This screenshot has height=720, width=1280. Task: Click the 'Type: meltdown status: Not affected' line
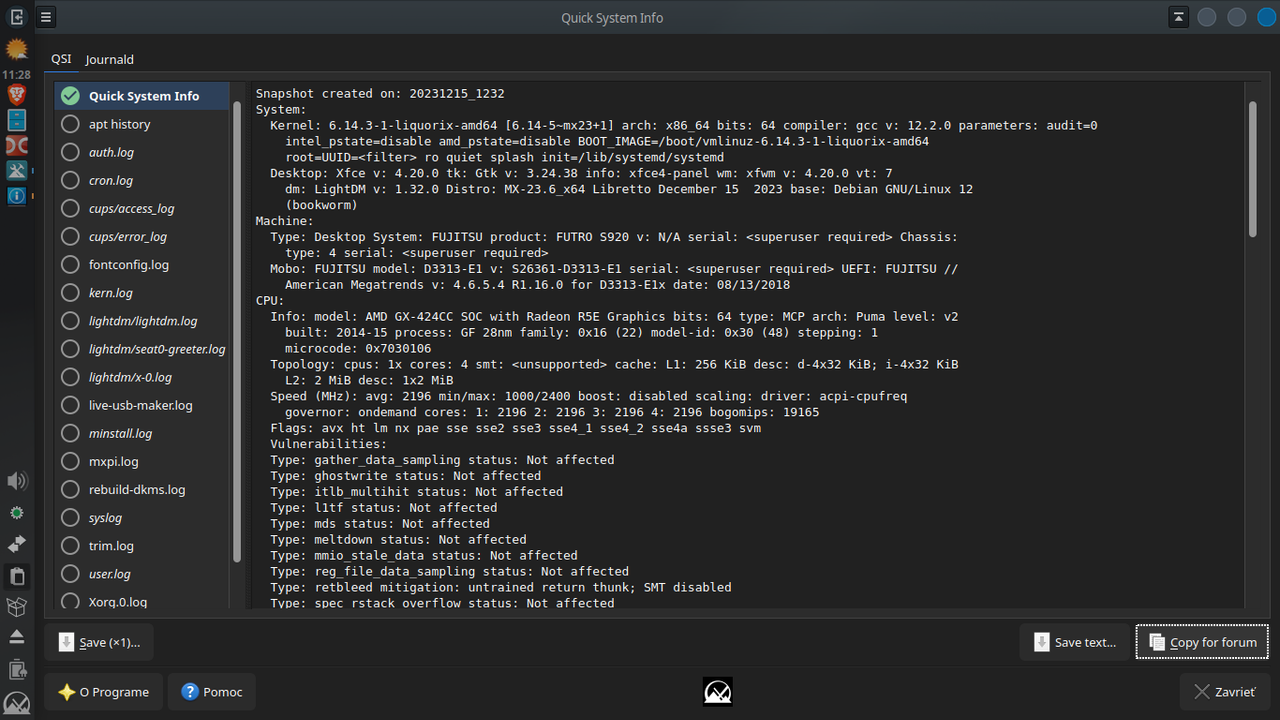click(x=398, y=539)
